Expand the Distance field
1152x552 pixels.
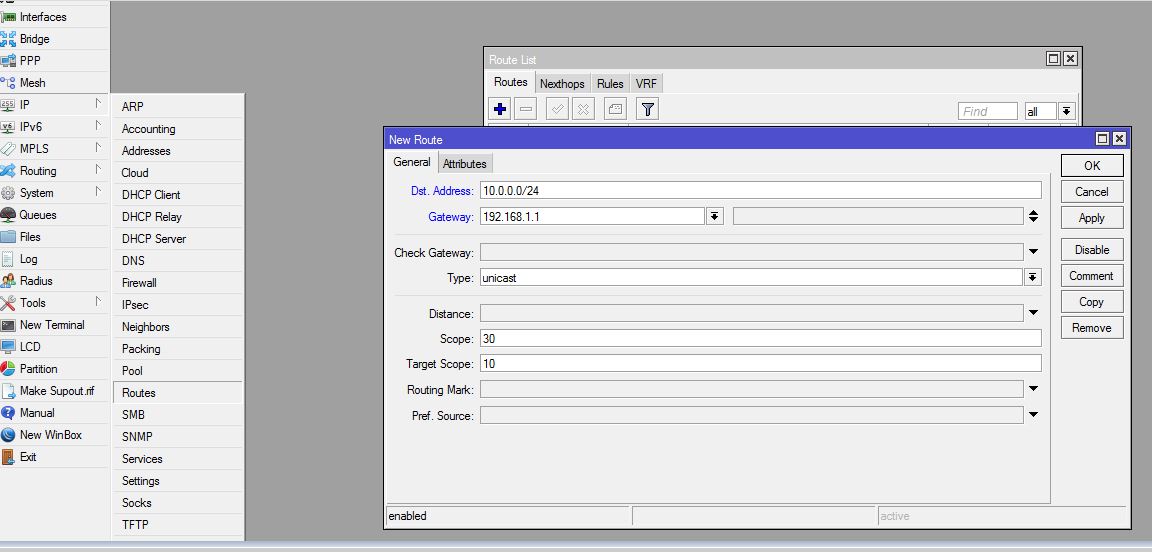(1033, 313)
